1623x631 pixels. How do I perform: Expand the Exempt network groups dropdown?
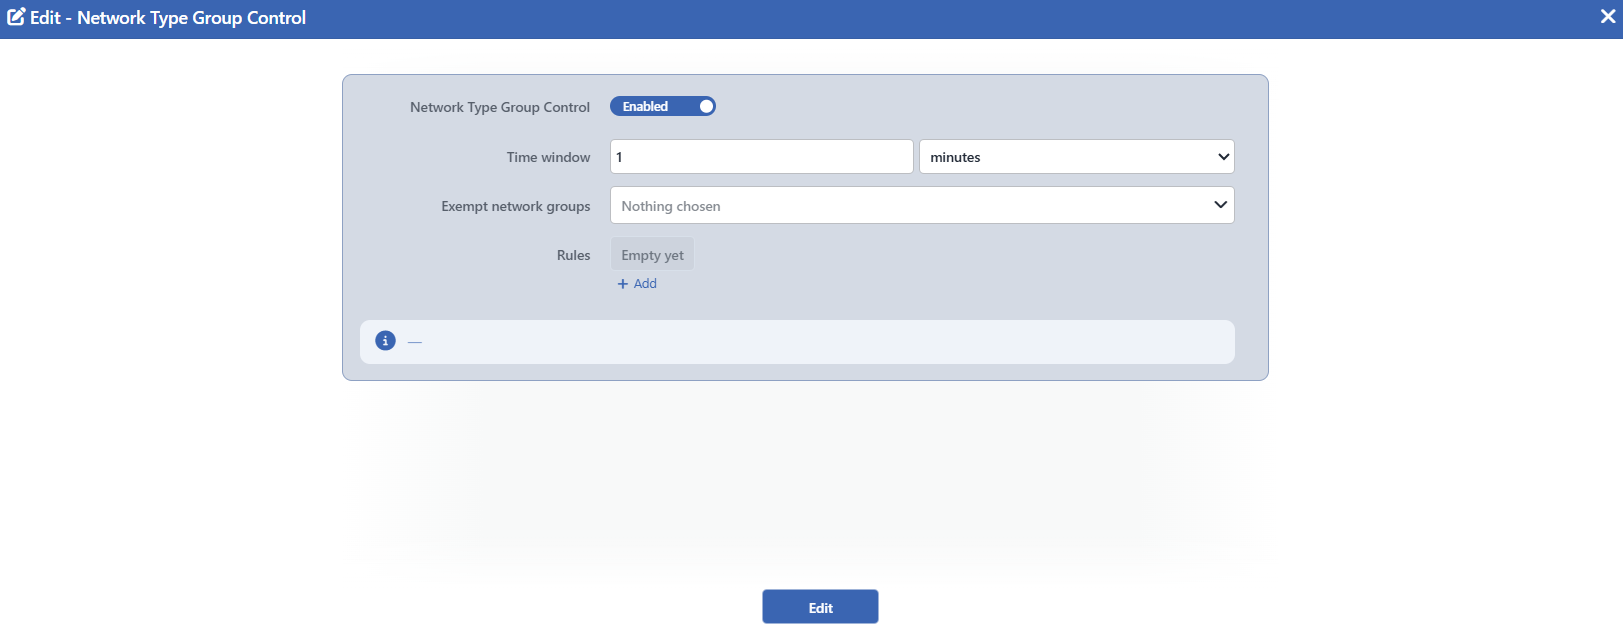[x=922, y=206]
